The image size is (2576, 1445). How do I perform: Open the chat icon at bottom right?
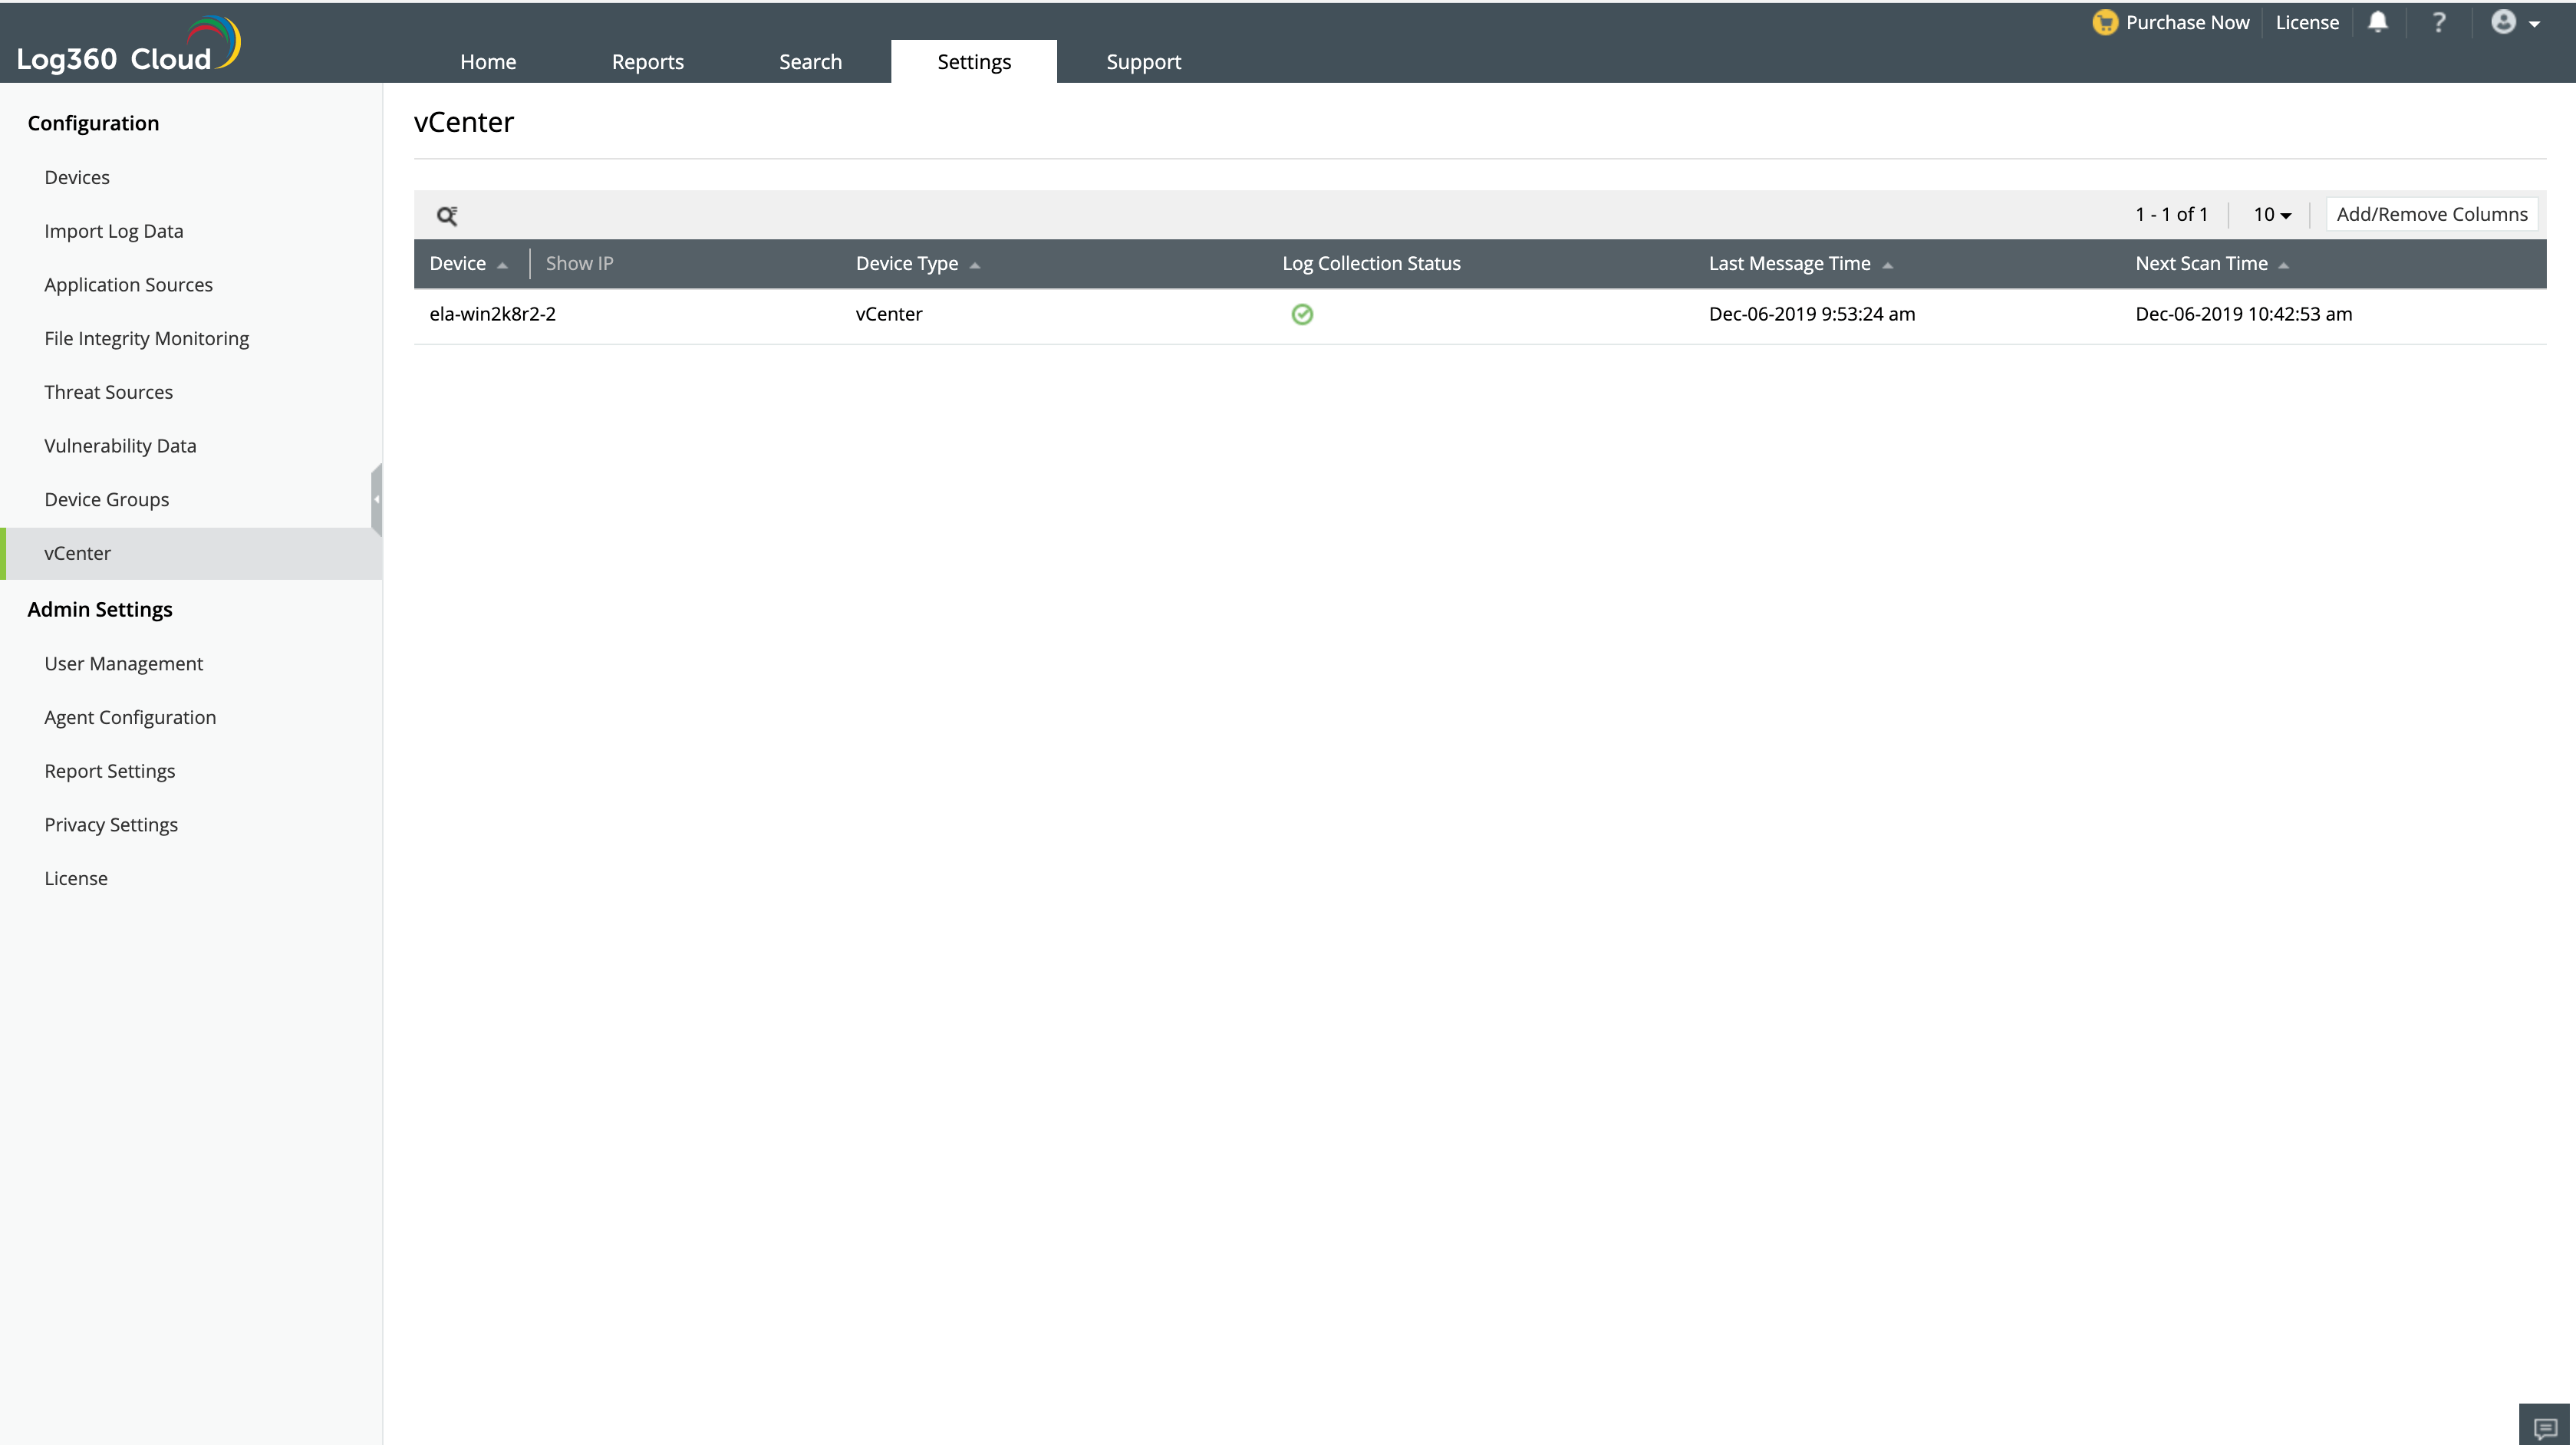tap(2545, 1427)
